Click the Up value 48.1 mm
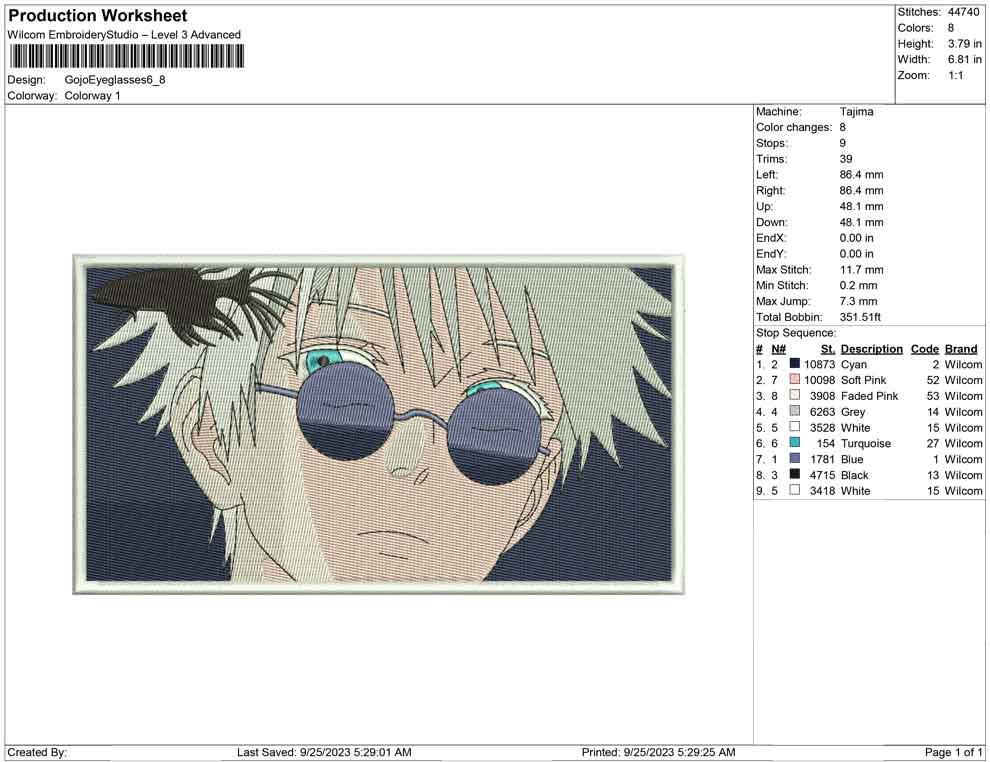The width and height of the screenshot is (990, 762). [x=862, y=206]
